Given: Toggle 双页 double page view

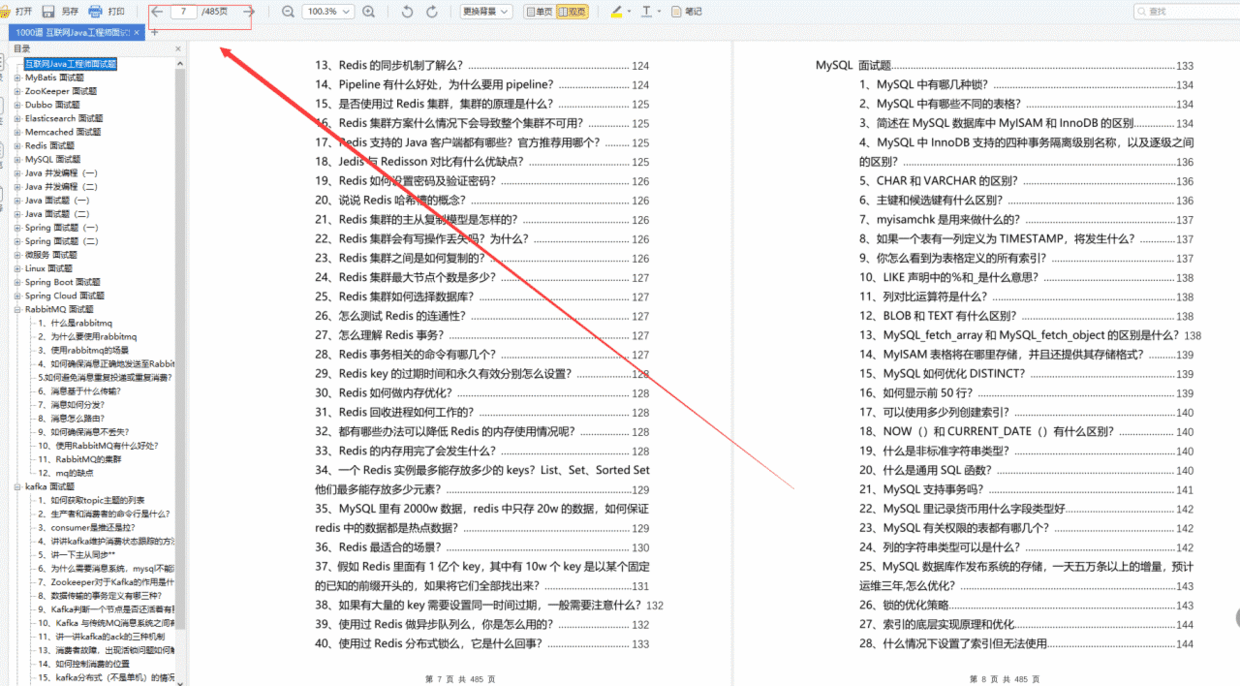Looking at the screenshot, I should (x=573, y=11).
